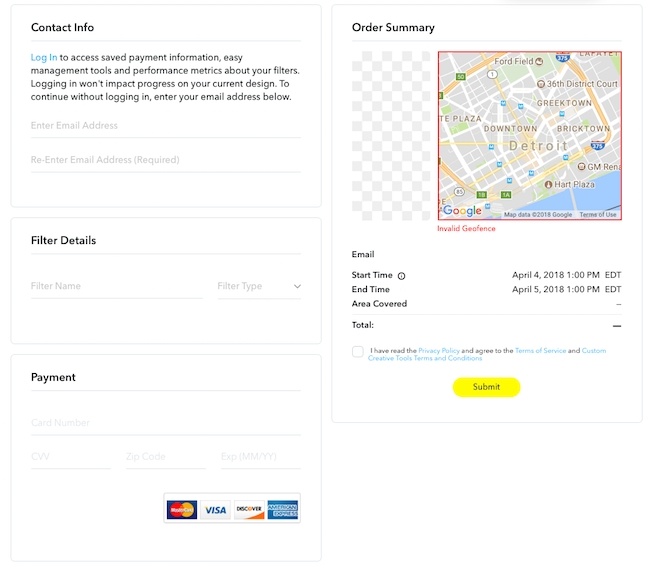Screen dimensions: 650x569
Task: Open the Terms of Service link
Action: coord(541,351)
